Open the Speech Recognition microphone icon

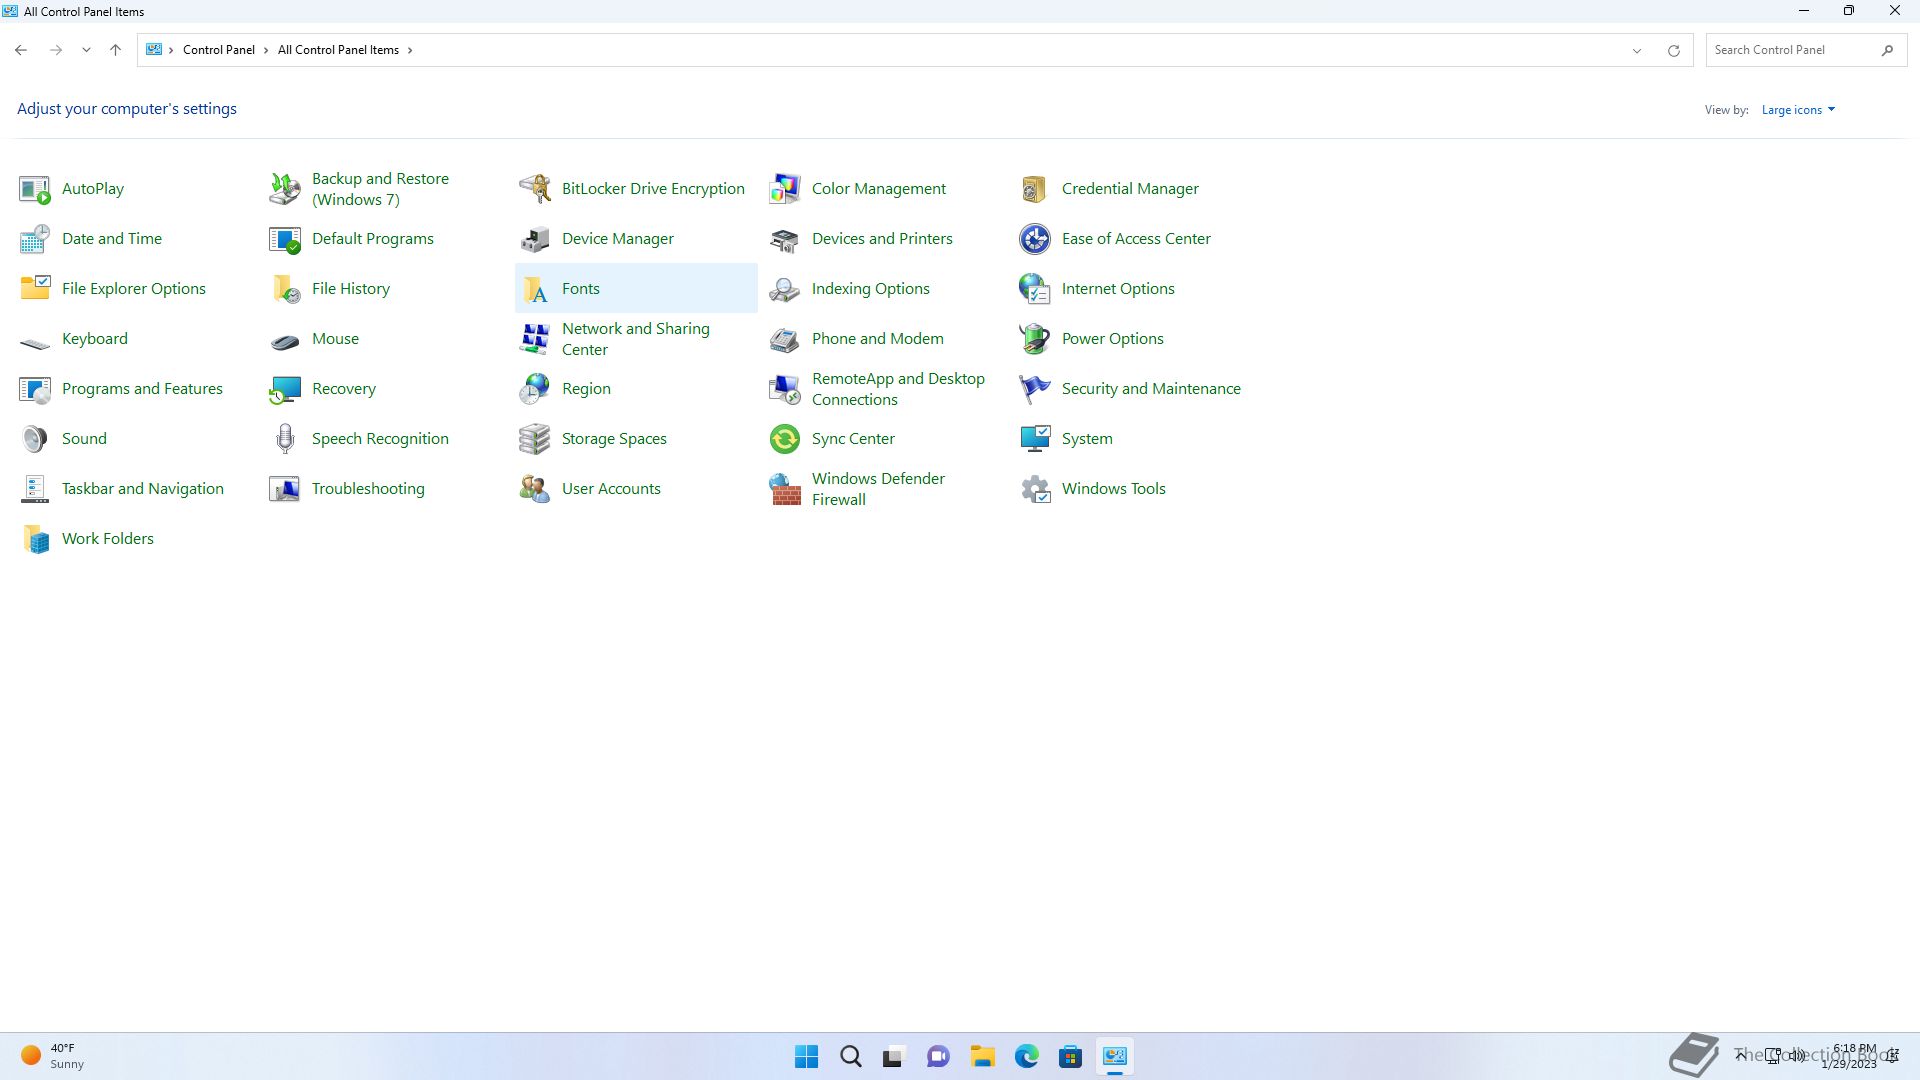pyautogui.click(x=285, y=439)
